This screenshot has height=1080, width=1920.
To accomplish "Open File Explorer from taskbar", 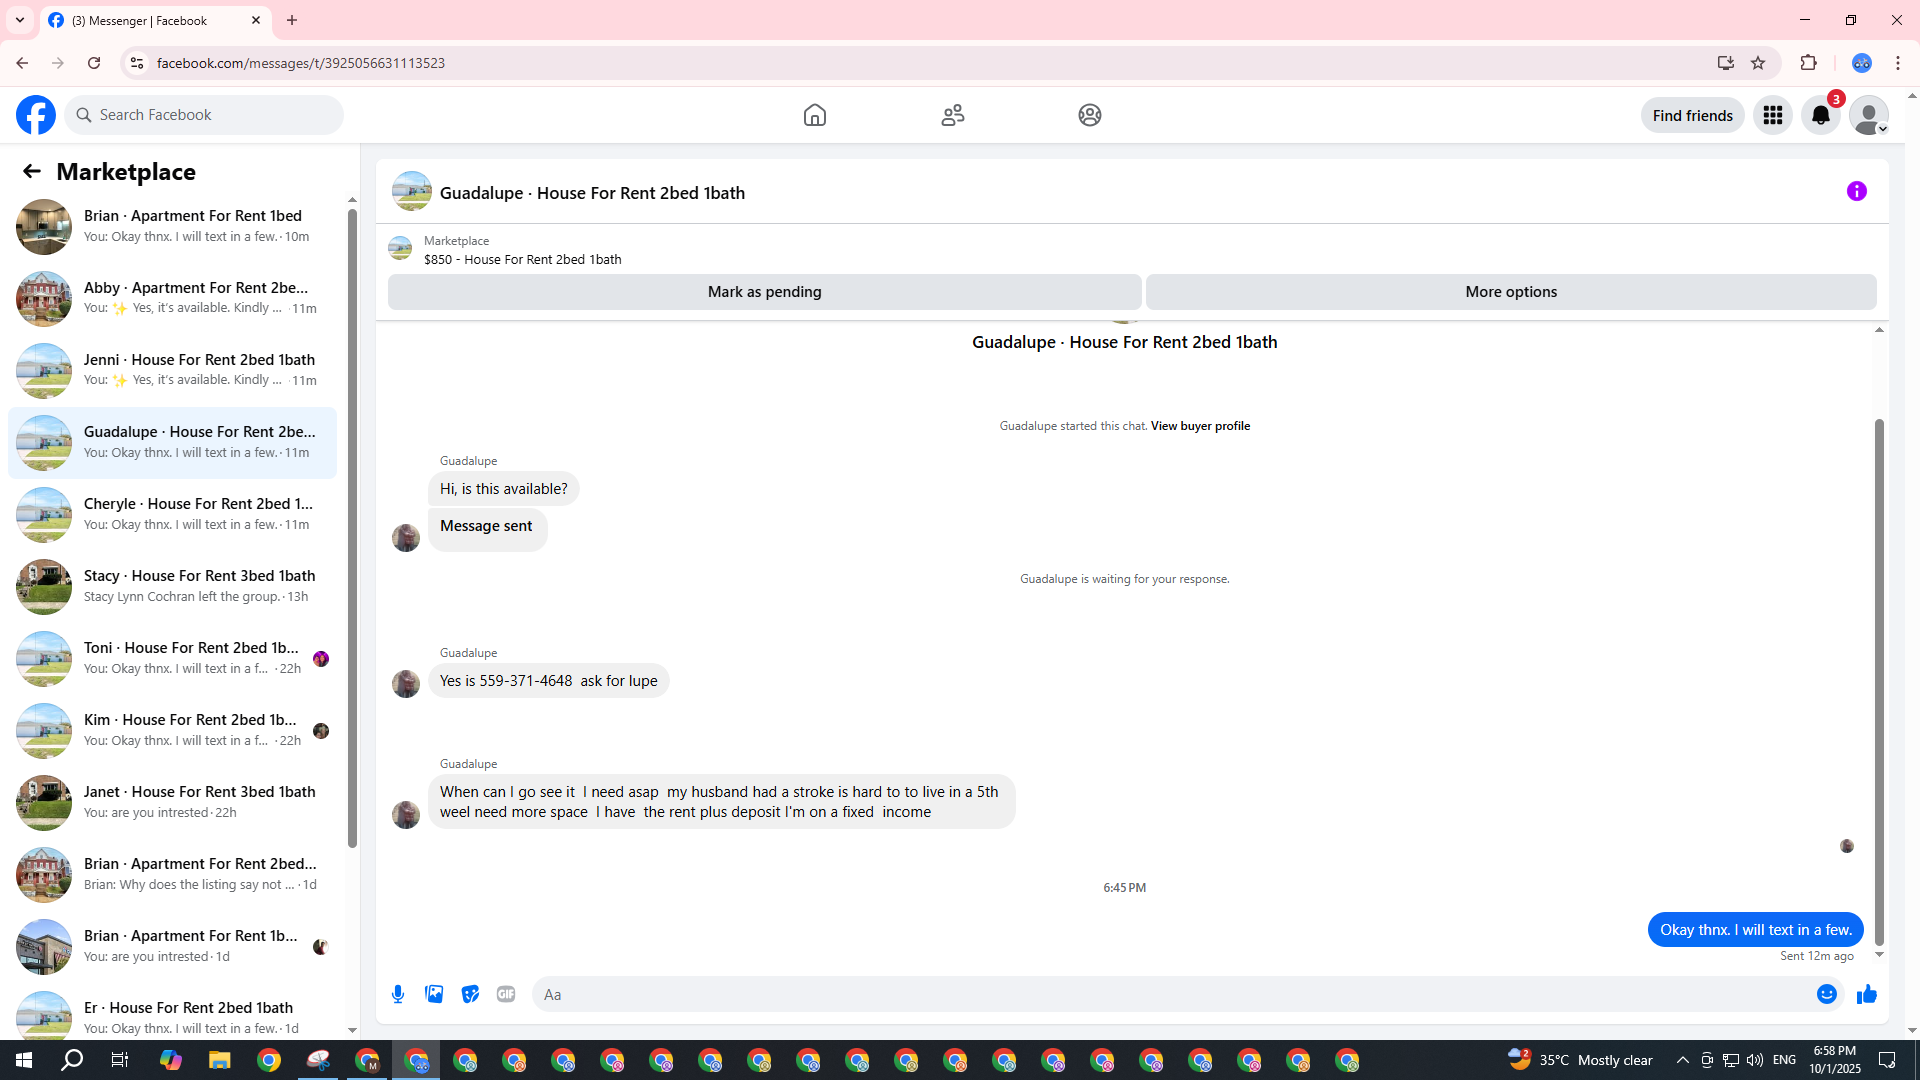I will [x=220, y=1060].
